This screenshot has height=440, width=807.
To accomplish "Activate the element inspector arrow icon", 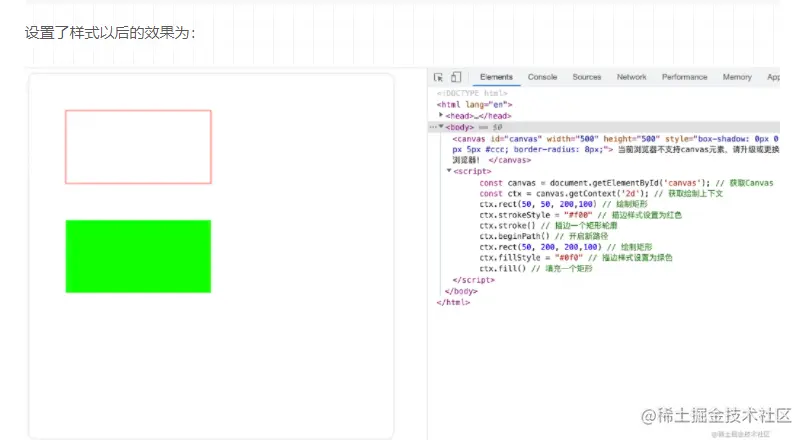I will click(438, 77).
